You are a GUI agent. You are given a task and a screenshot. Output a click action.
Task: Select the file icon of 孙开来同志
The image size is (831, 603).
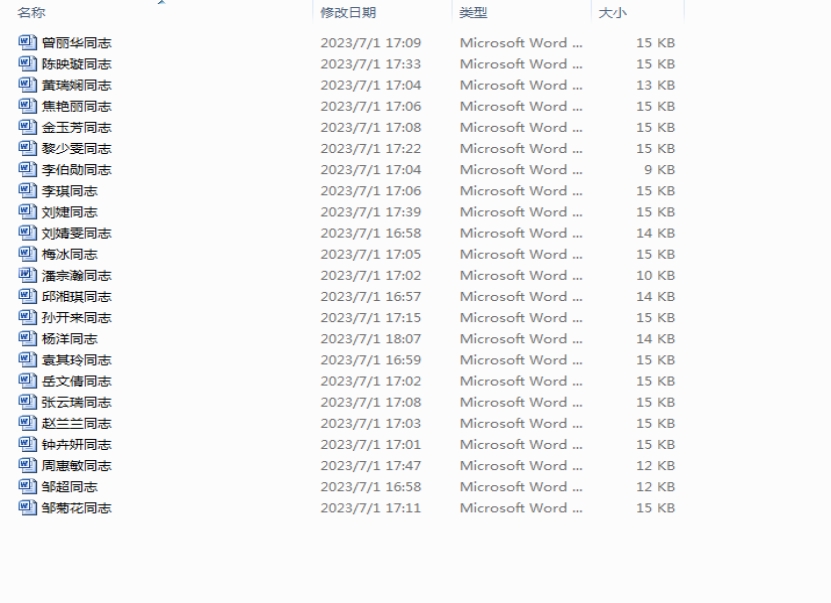[x=27, y=318]
